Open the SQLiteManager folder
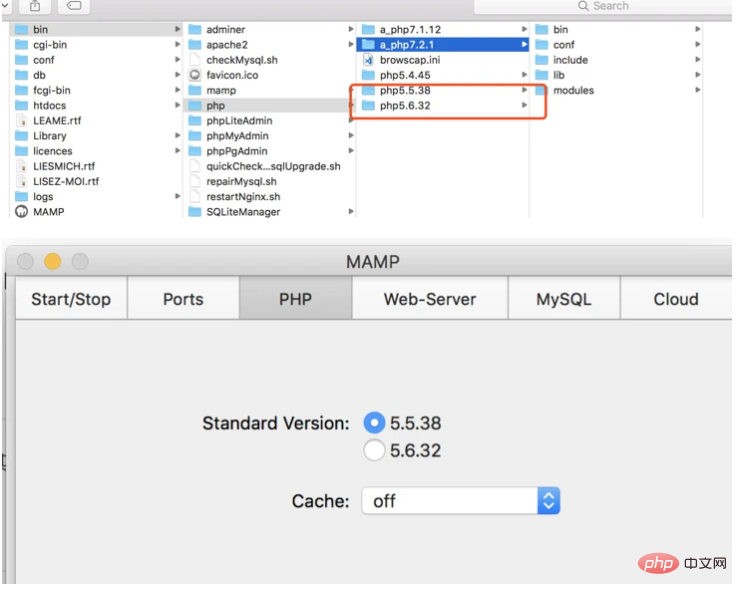 270,212
